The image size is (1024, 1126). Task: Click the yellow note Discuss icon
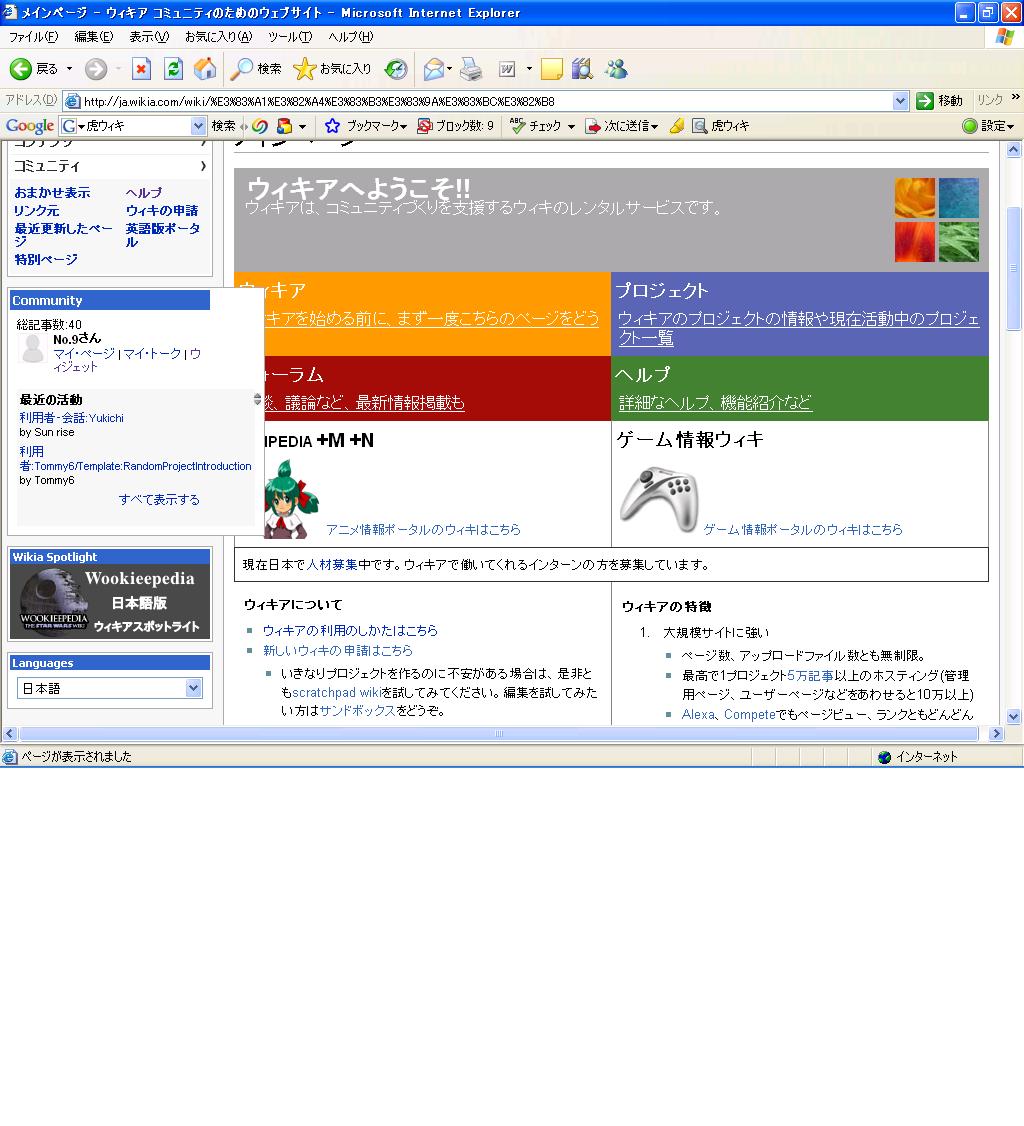click(551, 69)
